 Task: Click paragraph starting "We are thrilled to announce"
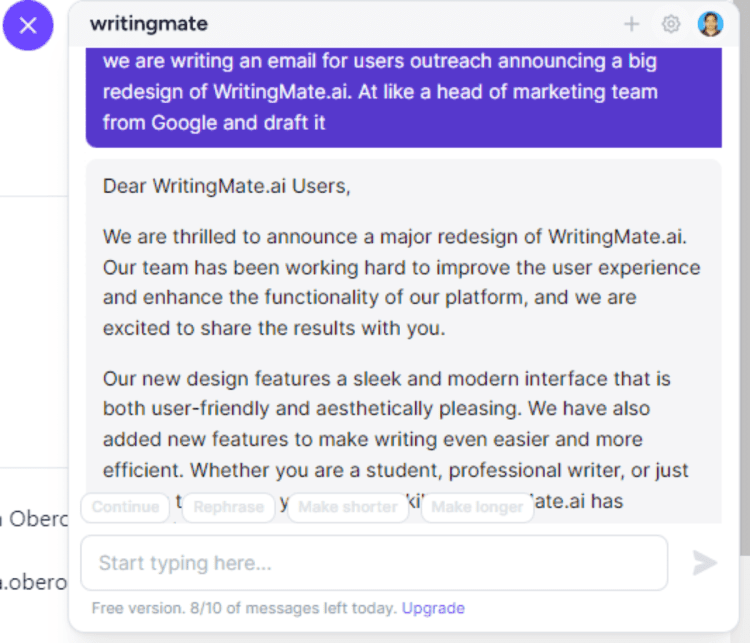(402, 282)
